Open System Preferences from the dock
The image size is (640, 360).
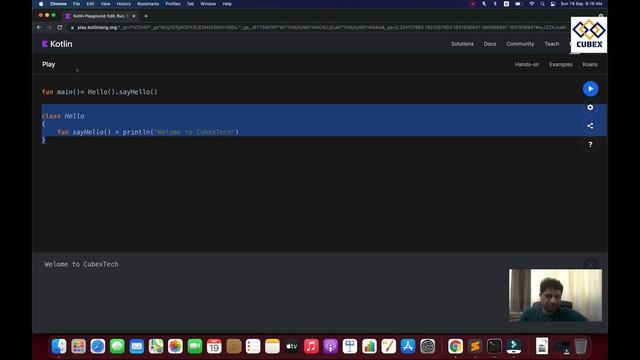[x=427, y=346]
